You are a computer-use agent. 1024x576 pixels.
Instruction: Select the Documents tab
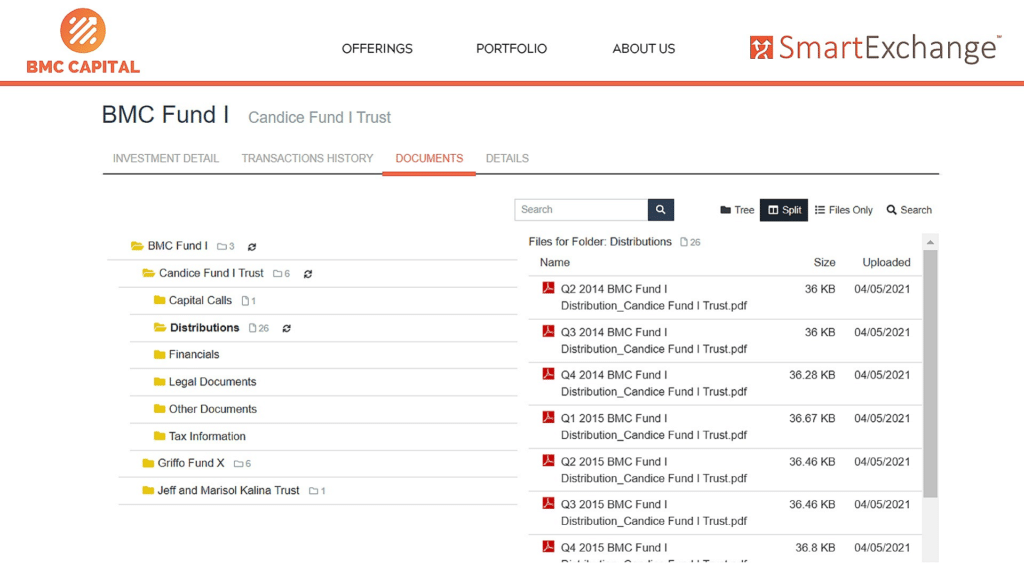tap(429, 159)
